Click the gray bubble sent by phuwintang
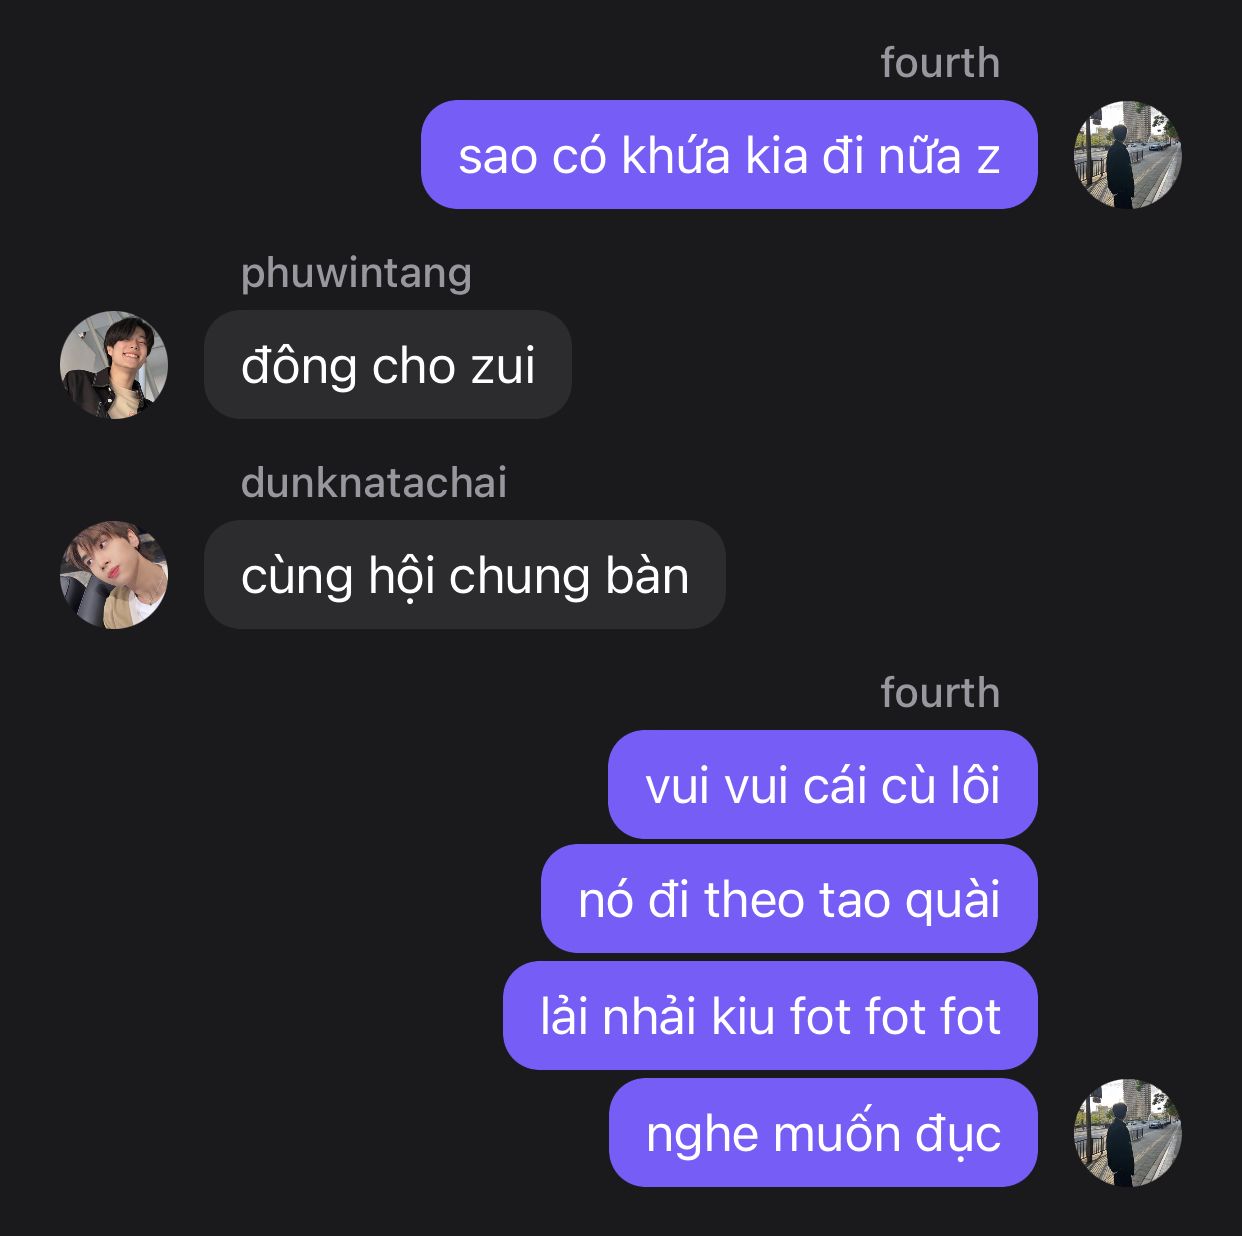 point(388,365)
